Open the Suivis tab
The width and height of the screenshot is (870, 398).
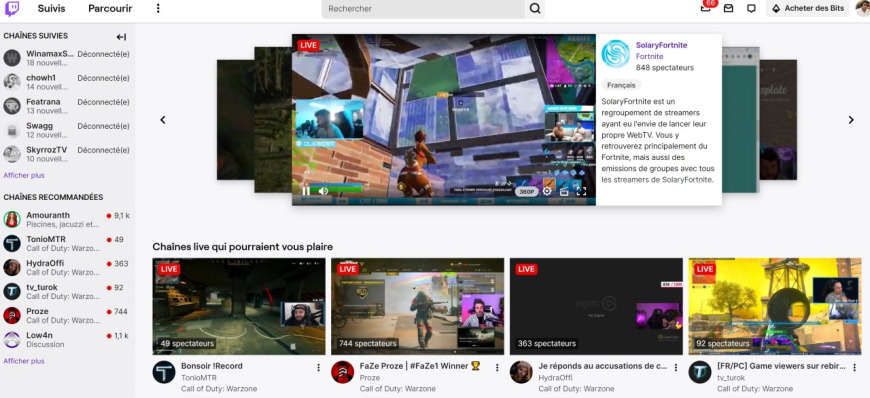click(x=52, y=8)
